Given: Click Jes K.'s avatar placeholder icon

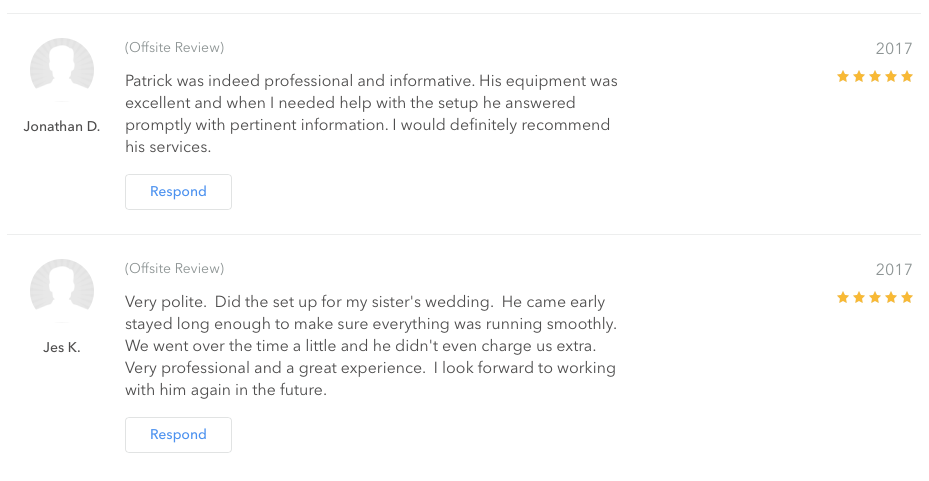Looking at the screenshot, I should (x=62, y=291).
